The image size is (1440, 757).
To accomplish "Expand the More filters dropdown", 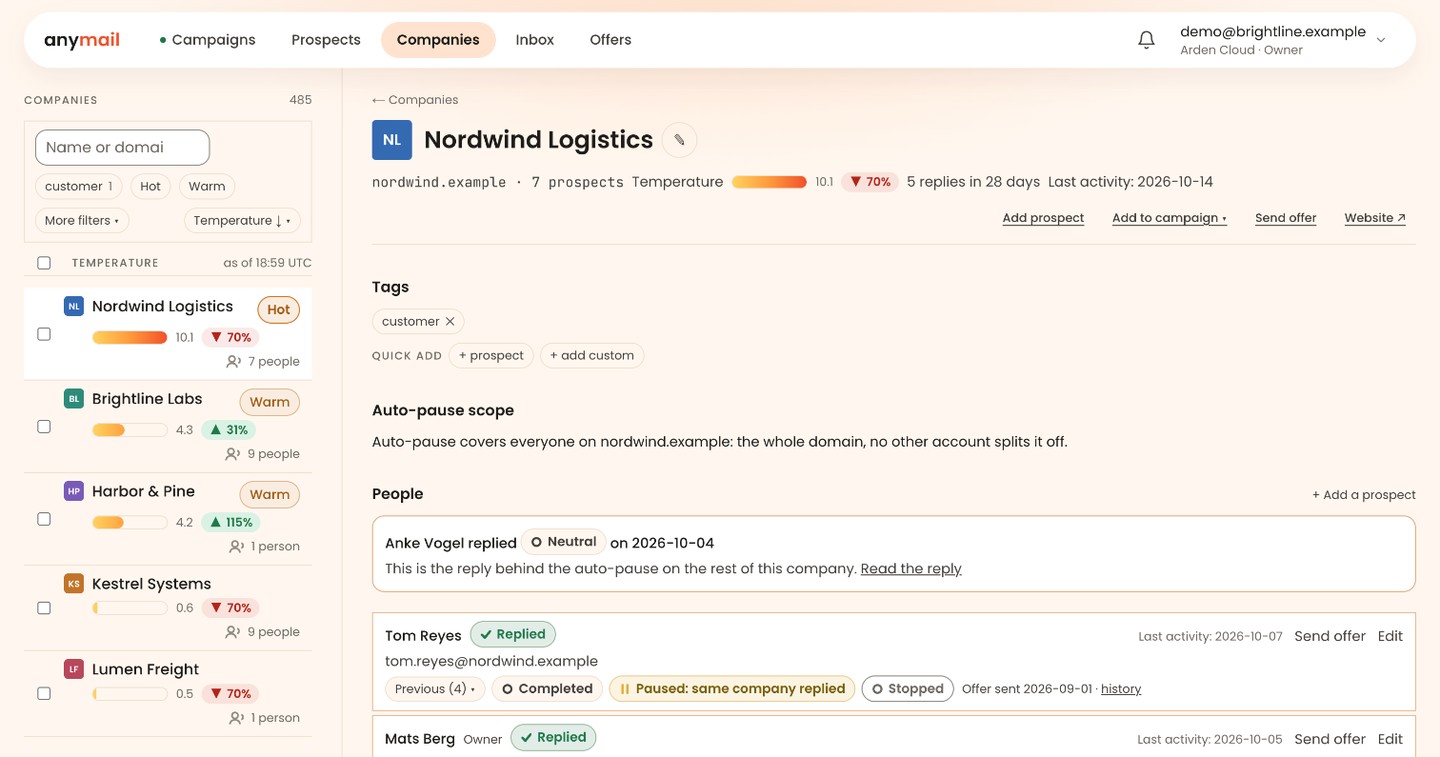I will pos(82,220).
